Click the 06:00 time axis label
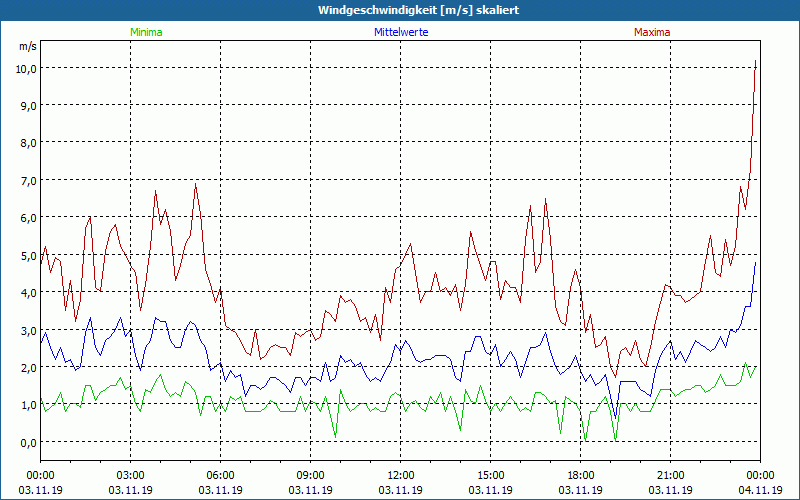Viewport: 800px width, 500px height. point(220,476)
